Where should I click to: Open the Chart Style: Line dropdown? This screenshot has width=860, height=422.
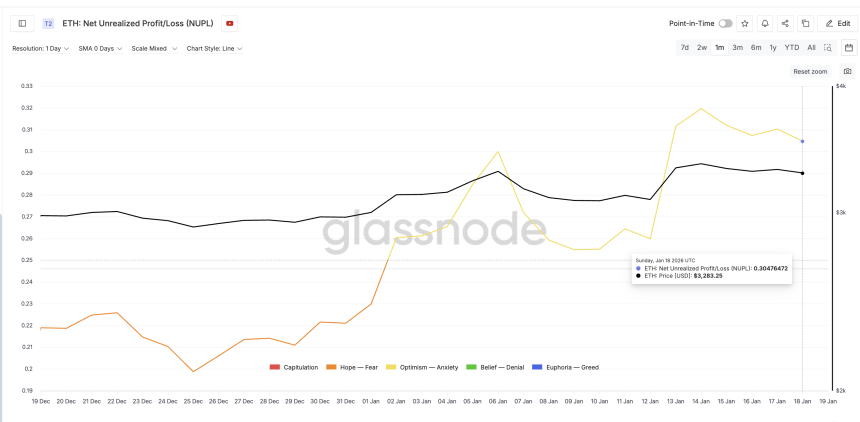point(214,48)
